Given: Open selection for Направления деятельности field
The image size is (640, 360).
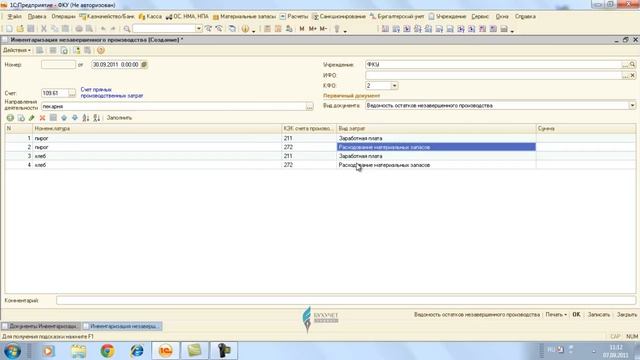Looking at the screenshot, I should (310, 107).
